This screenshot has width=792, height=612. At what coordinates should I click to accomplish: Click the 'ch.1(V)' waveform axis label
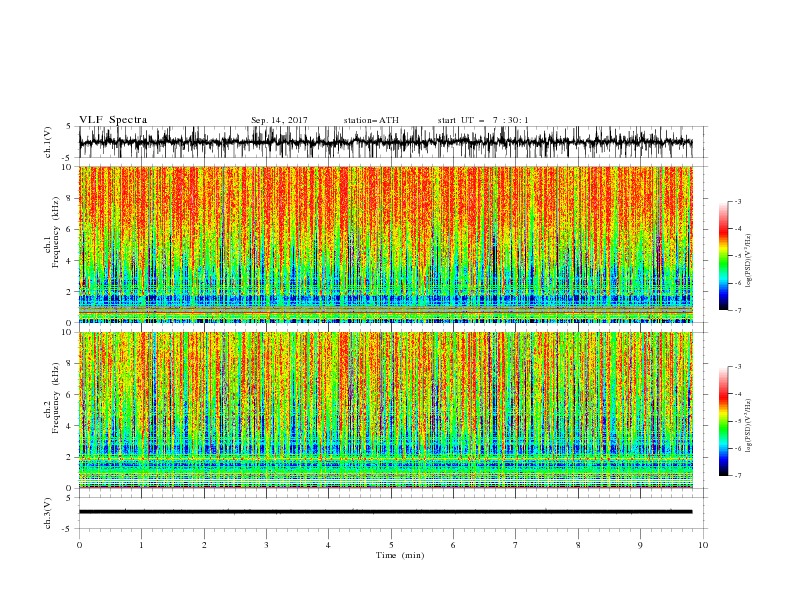pos(48,142)
